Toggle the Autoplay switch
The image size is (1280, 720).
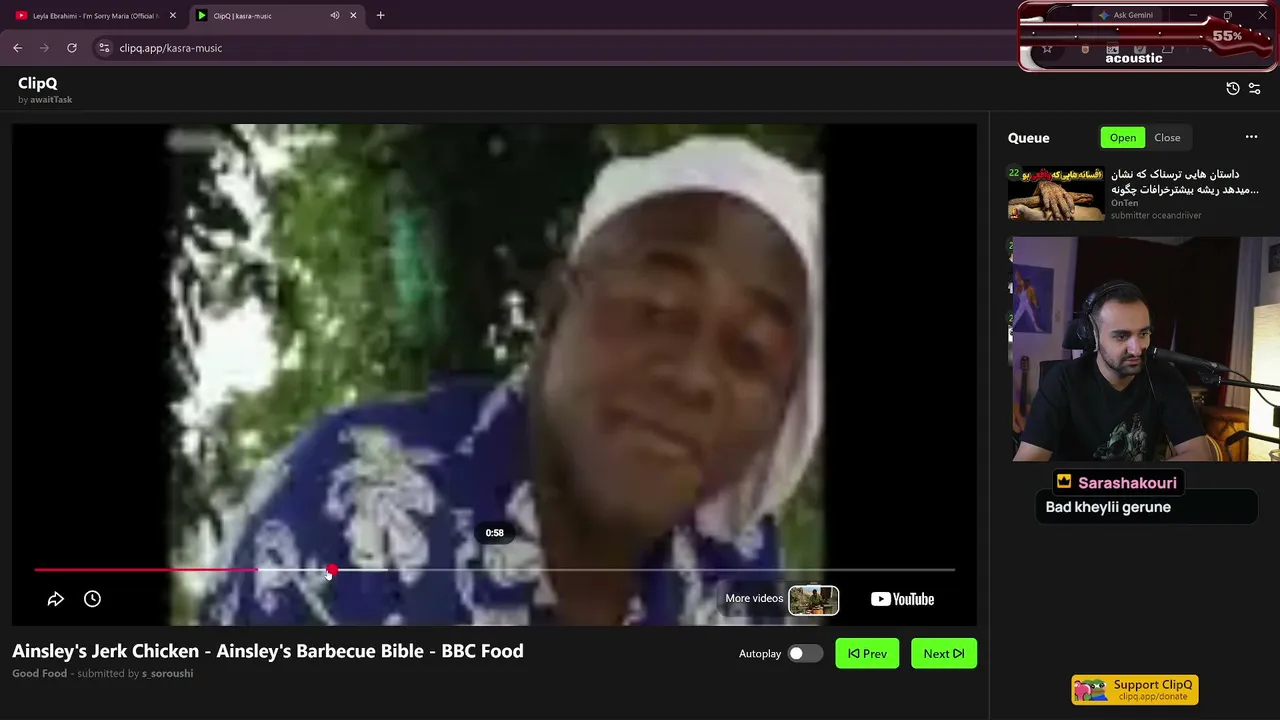804,654
